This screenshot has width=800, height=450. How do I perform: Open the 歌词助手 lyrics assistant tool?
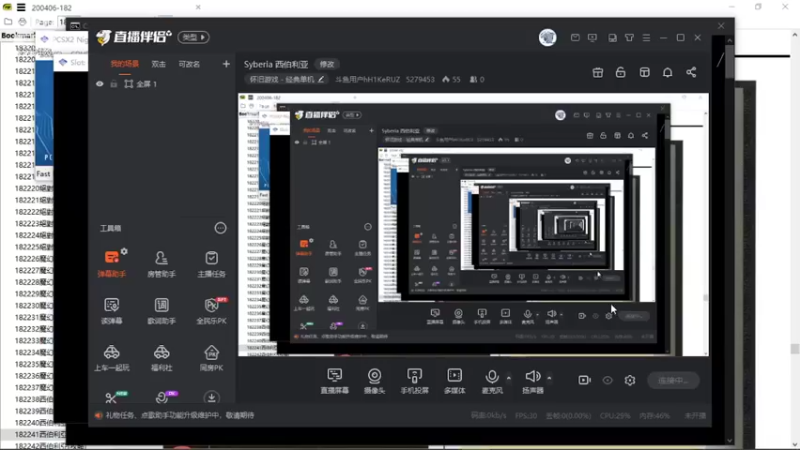tap(161, 311)
